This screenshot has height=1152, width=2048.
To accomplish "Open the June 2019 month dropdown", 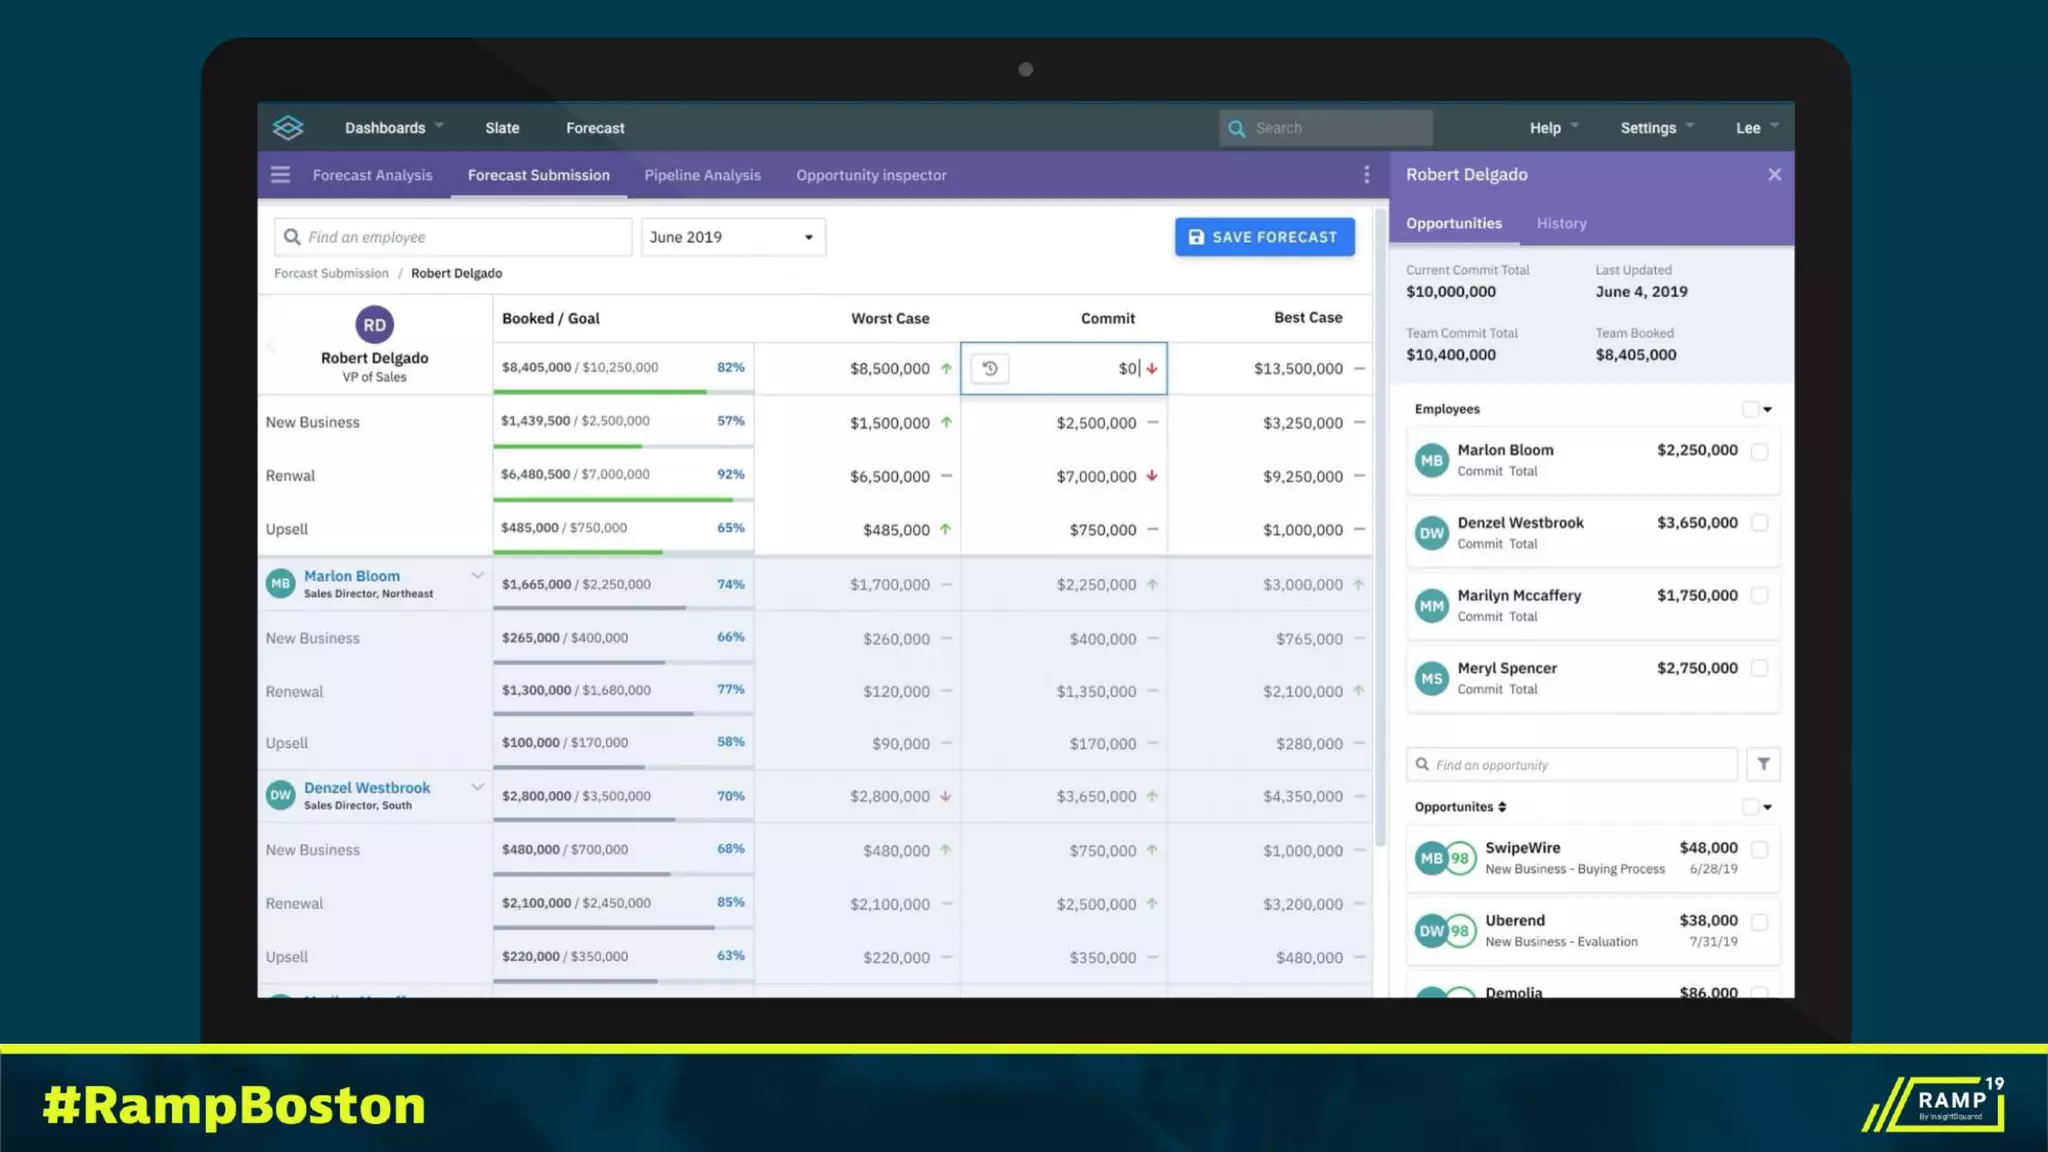I will click(x=732, y=237).
